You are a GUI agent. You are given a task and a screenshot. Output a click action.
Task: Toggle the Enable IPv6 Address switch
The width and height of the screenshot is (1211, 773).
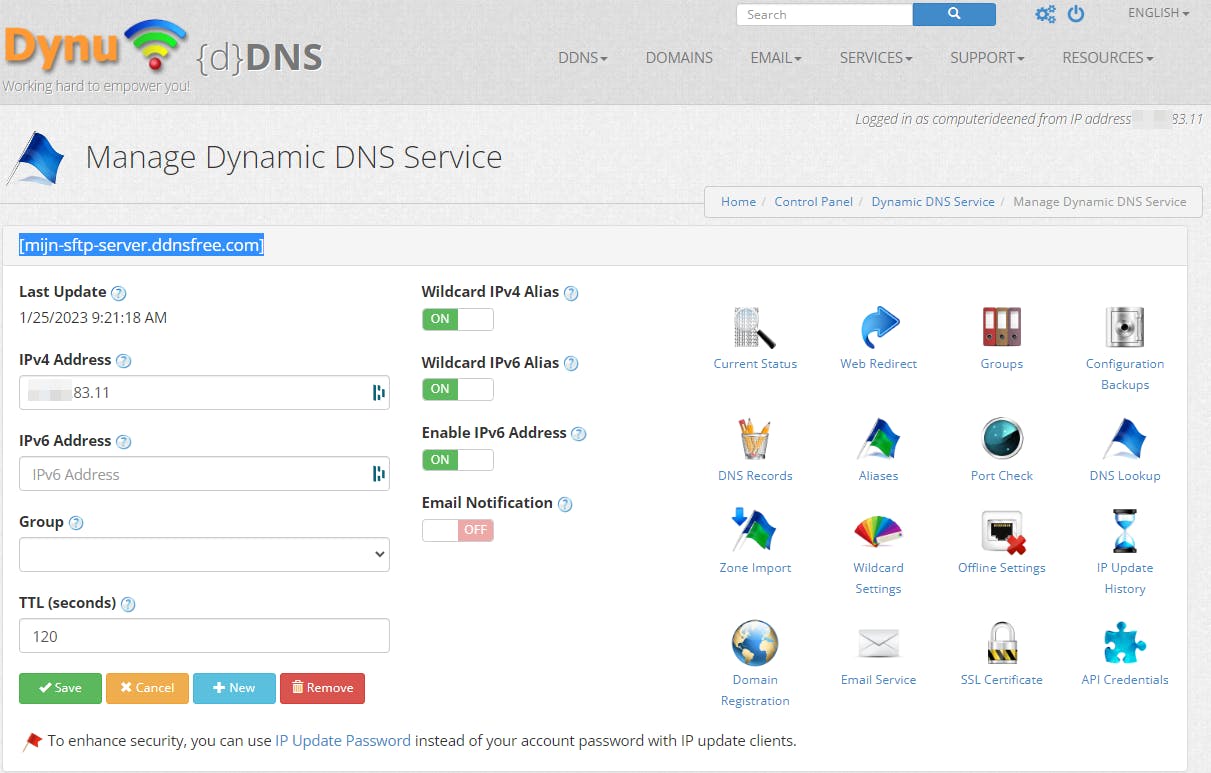click(458, 460)
